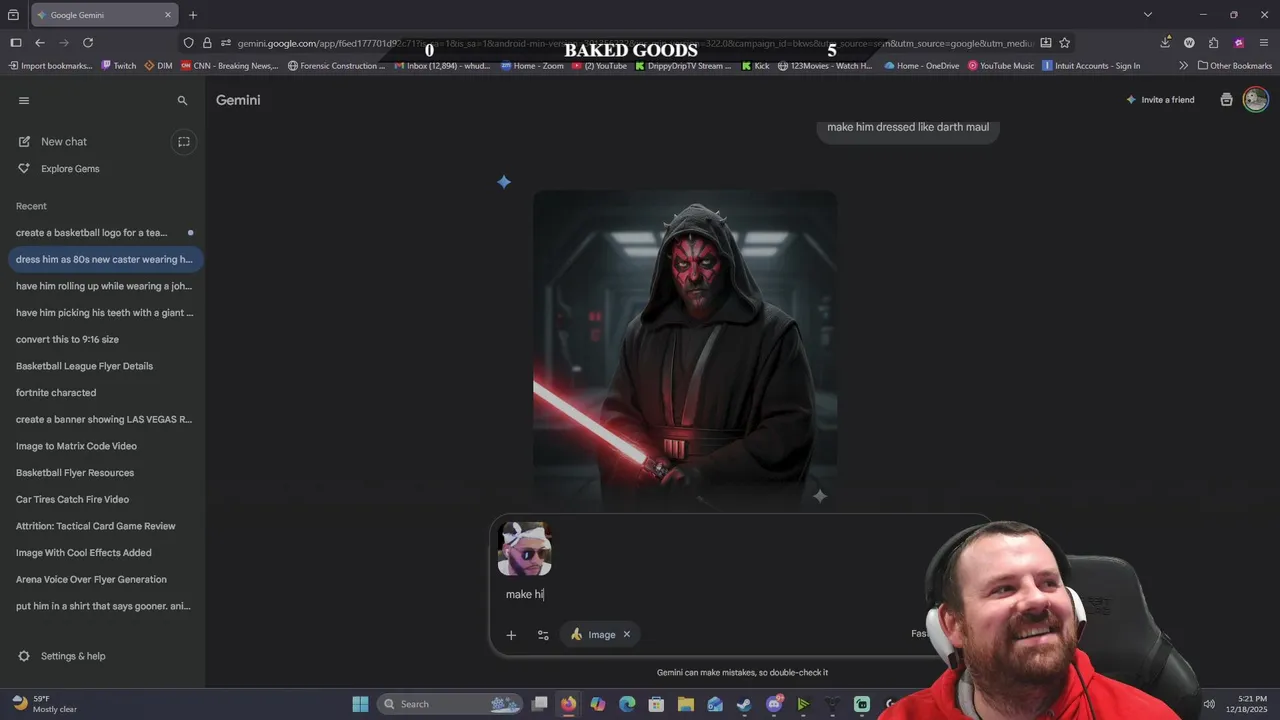List all tabs dropdown arrow
Screen dimensions: 1280x720
1148,15
